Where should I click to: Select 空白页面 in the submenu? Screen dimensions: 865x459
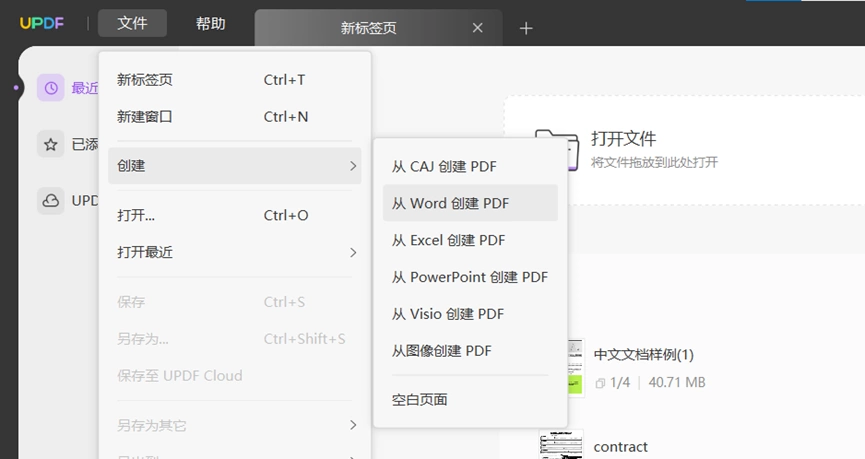pyautogui.click(x=470, y=399)
